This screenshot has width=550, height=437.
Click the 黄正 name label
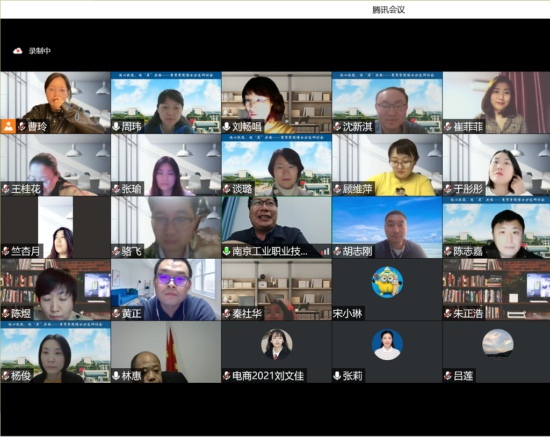tap(132, 313)
